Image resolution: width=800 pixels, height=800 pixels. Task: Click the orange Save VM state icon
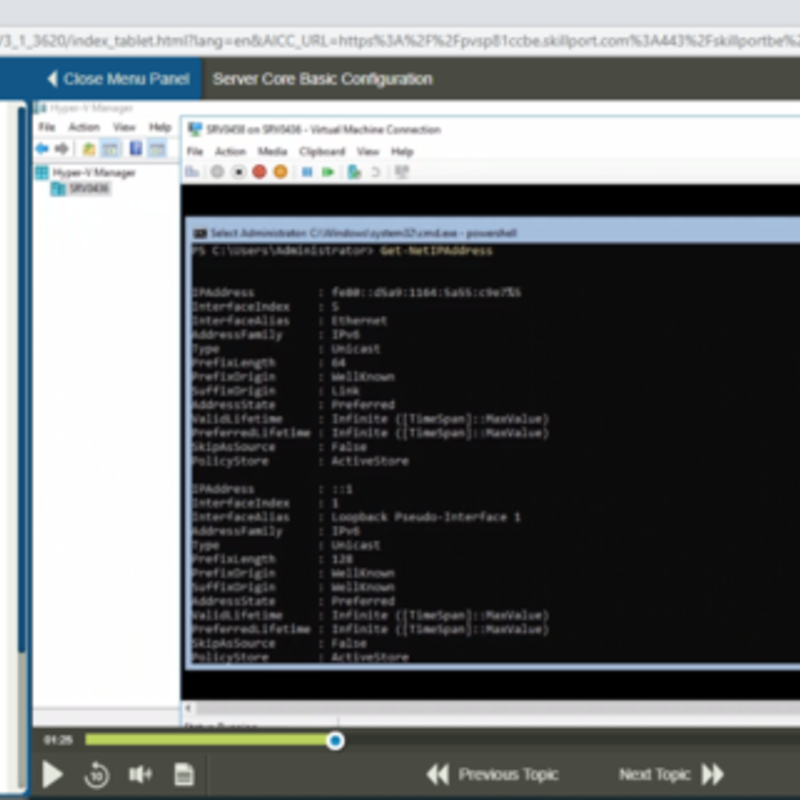point(280,172)
